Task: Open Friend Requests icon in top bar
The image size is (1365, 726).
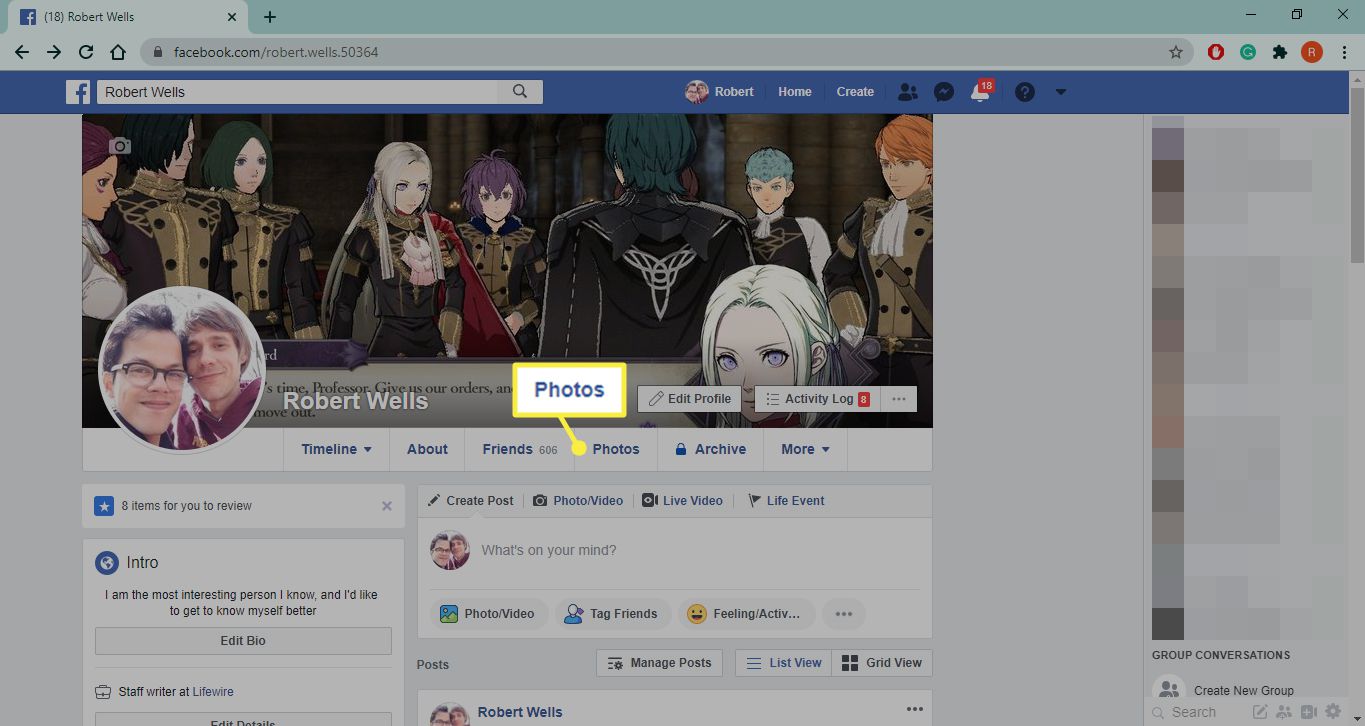Action: (x=907, y=92)
